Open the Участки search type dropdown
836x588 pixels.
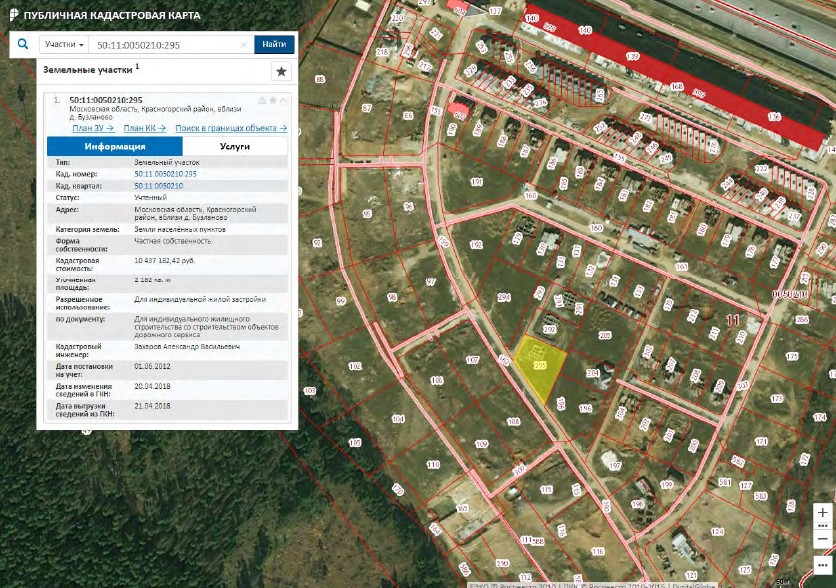pyautogui.click(x=64, y=44)
